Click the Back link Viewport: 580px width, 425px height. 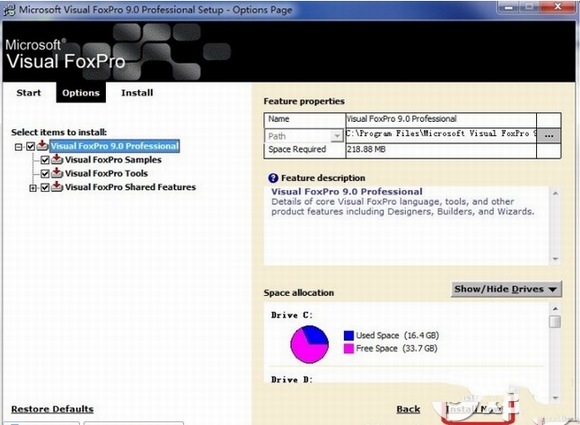pos(408,409)
